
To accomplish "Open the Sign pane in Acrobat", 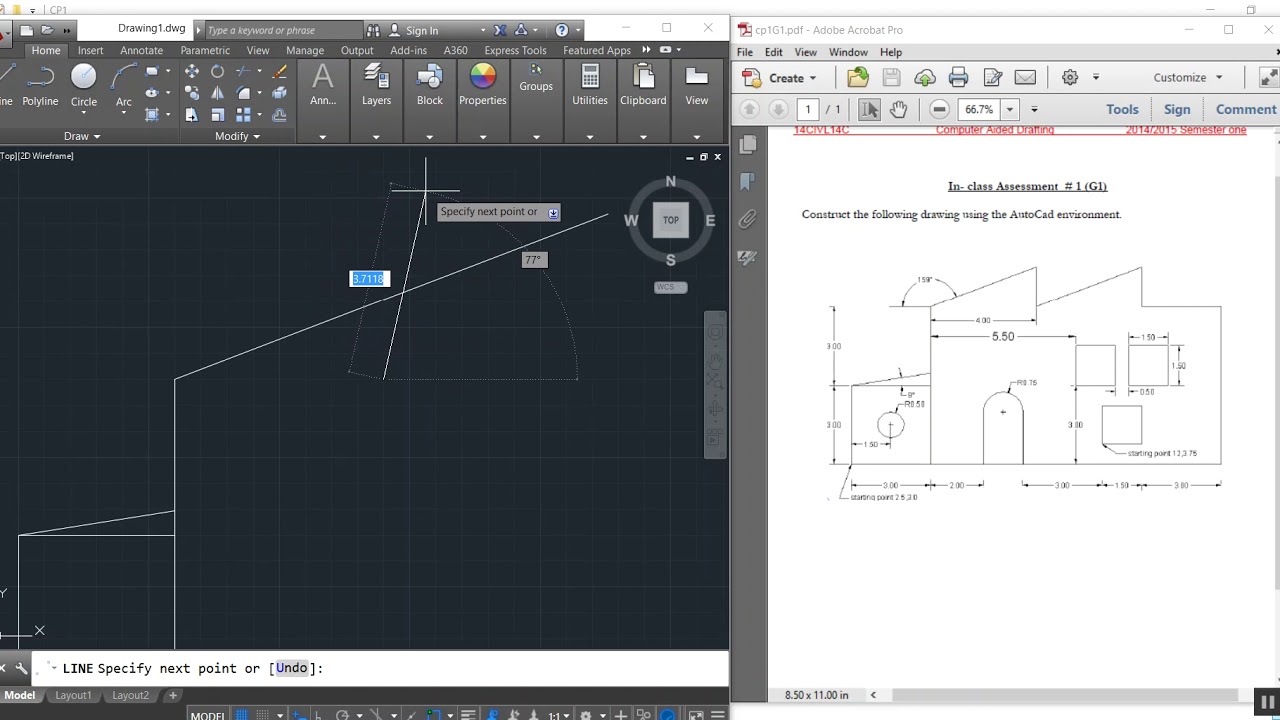I will click(1177, 109).
